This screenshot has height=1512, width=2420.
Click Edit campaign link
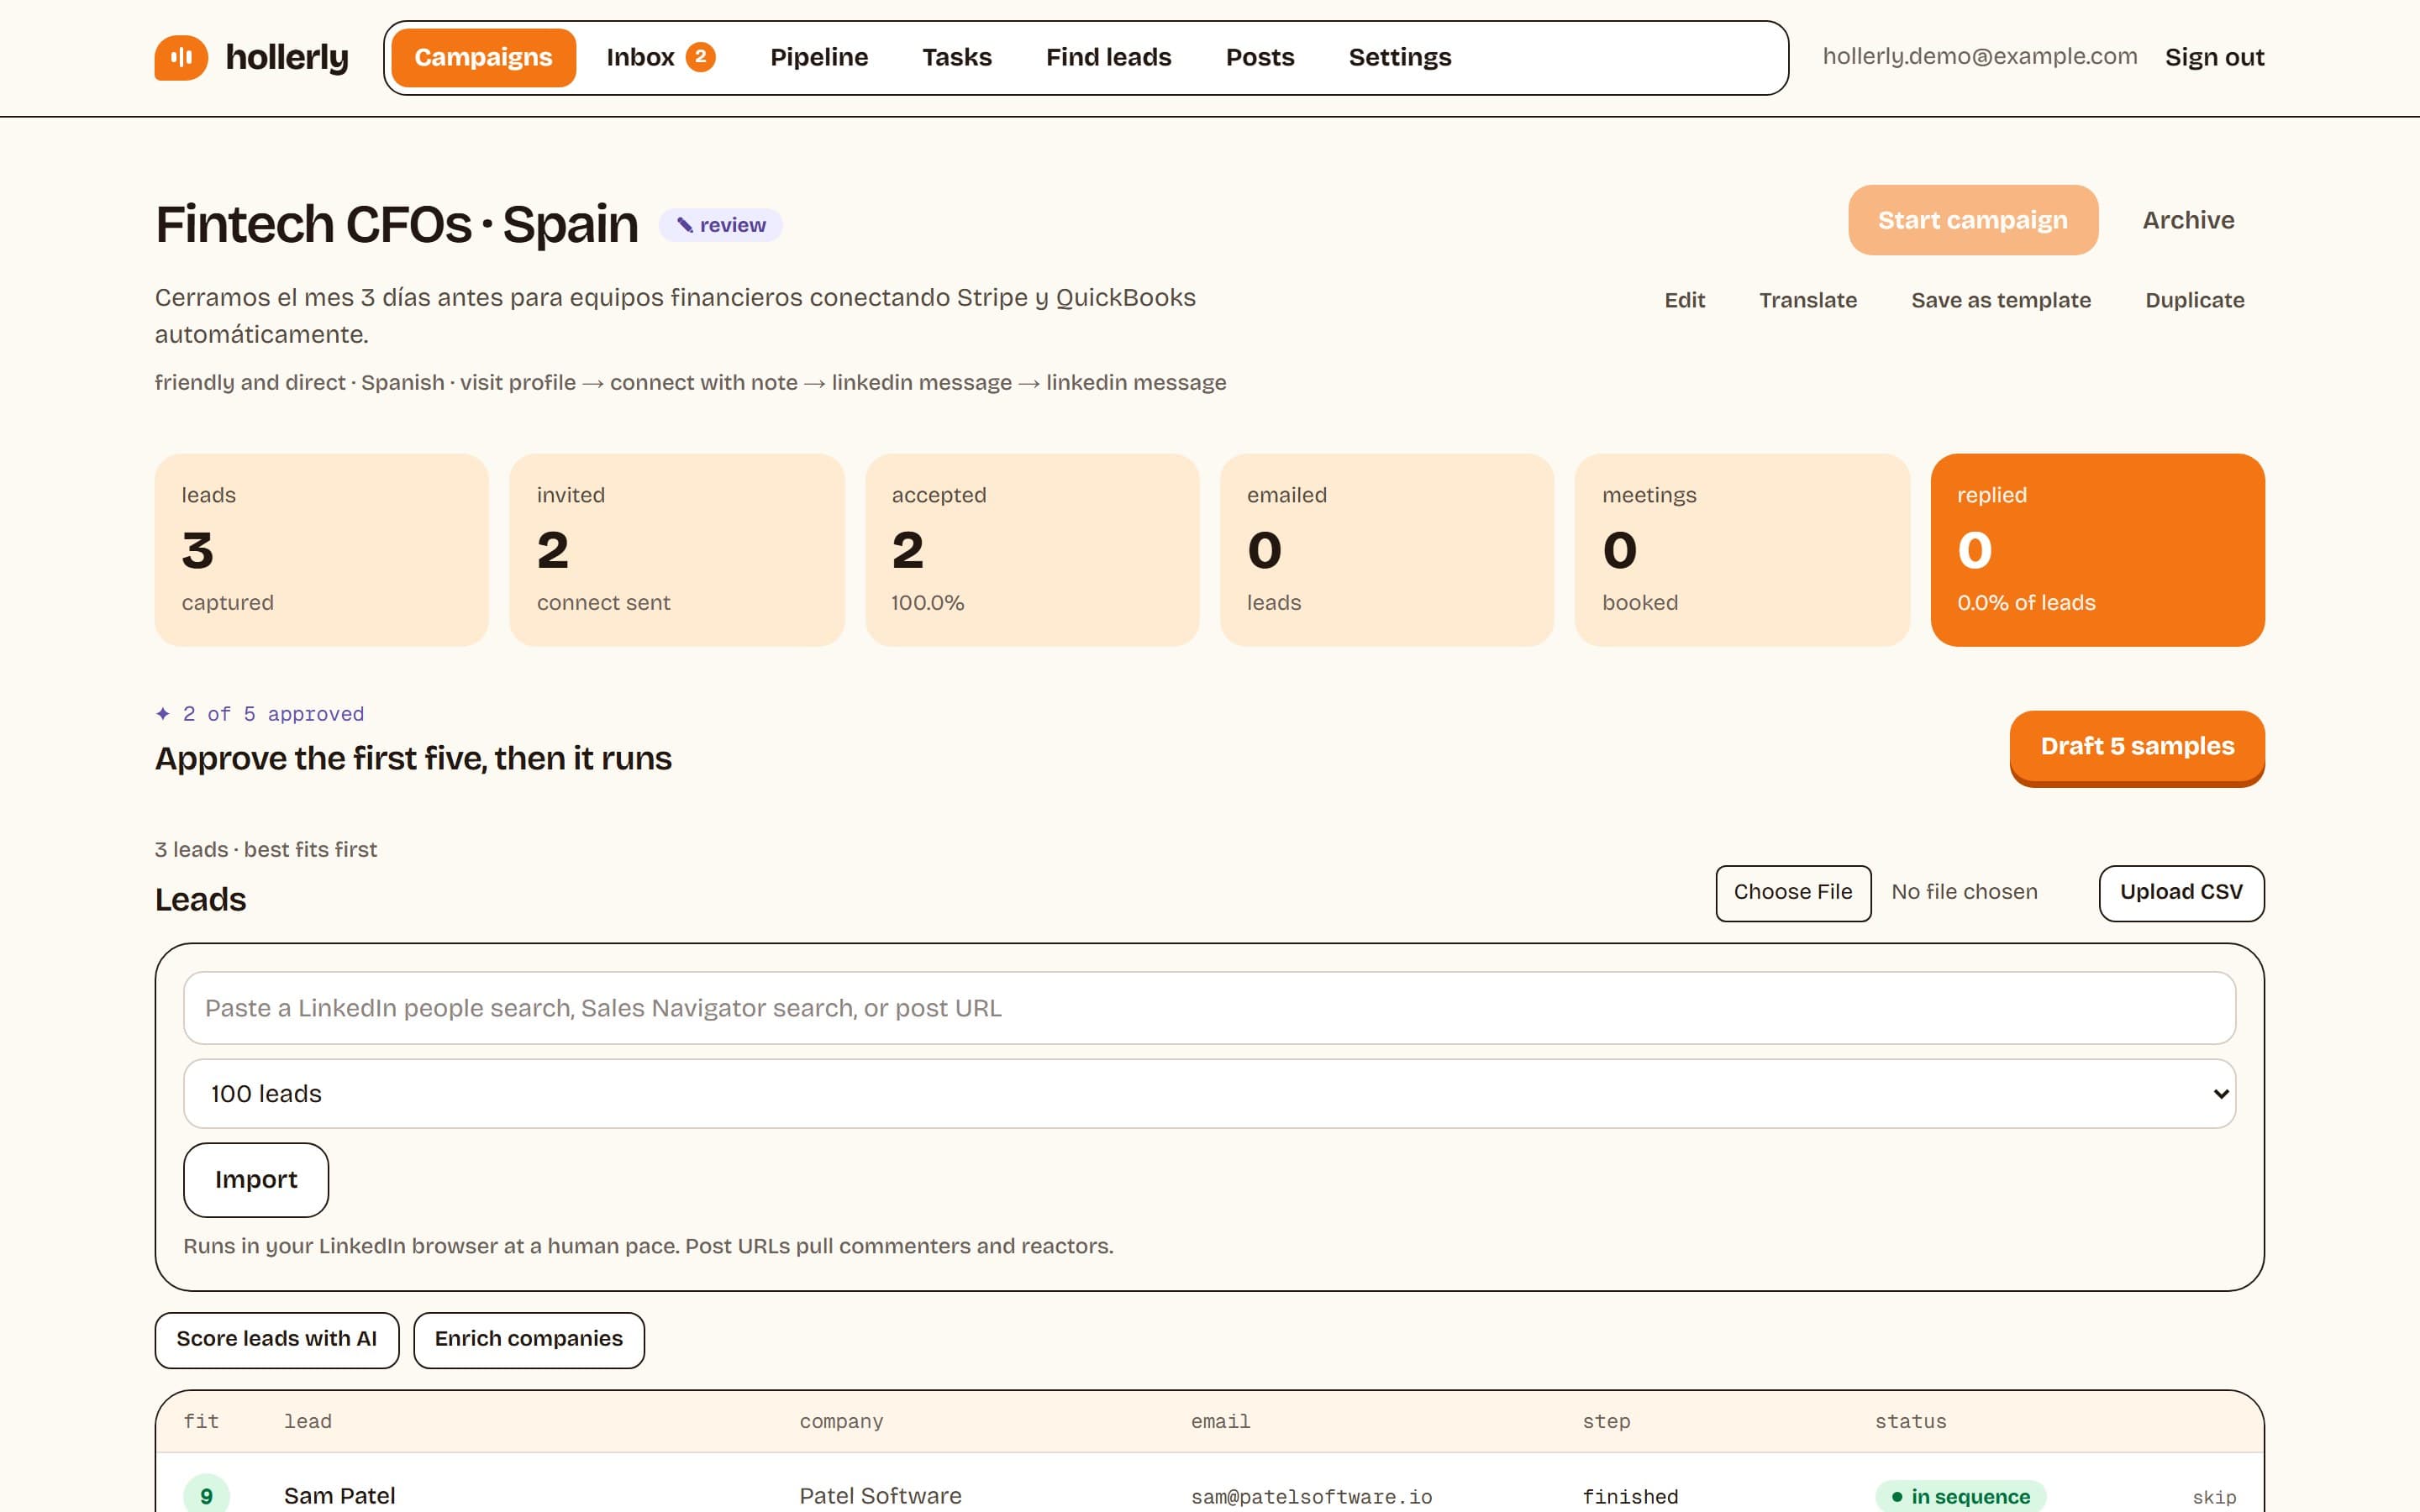click(1684, 300)
